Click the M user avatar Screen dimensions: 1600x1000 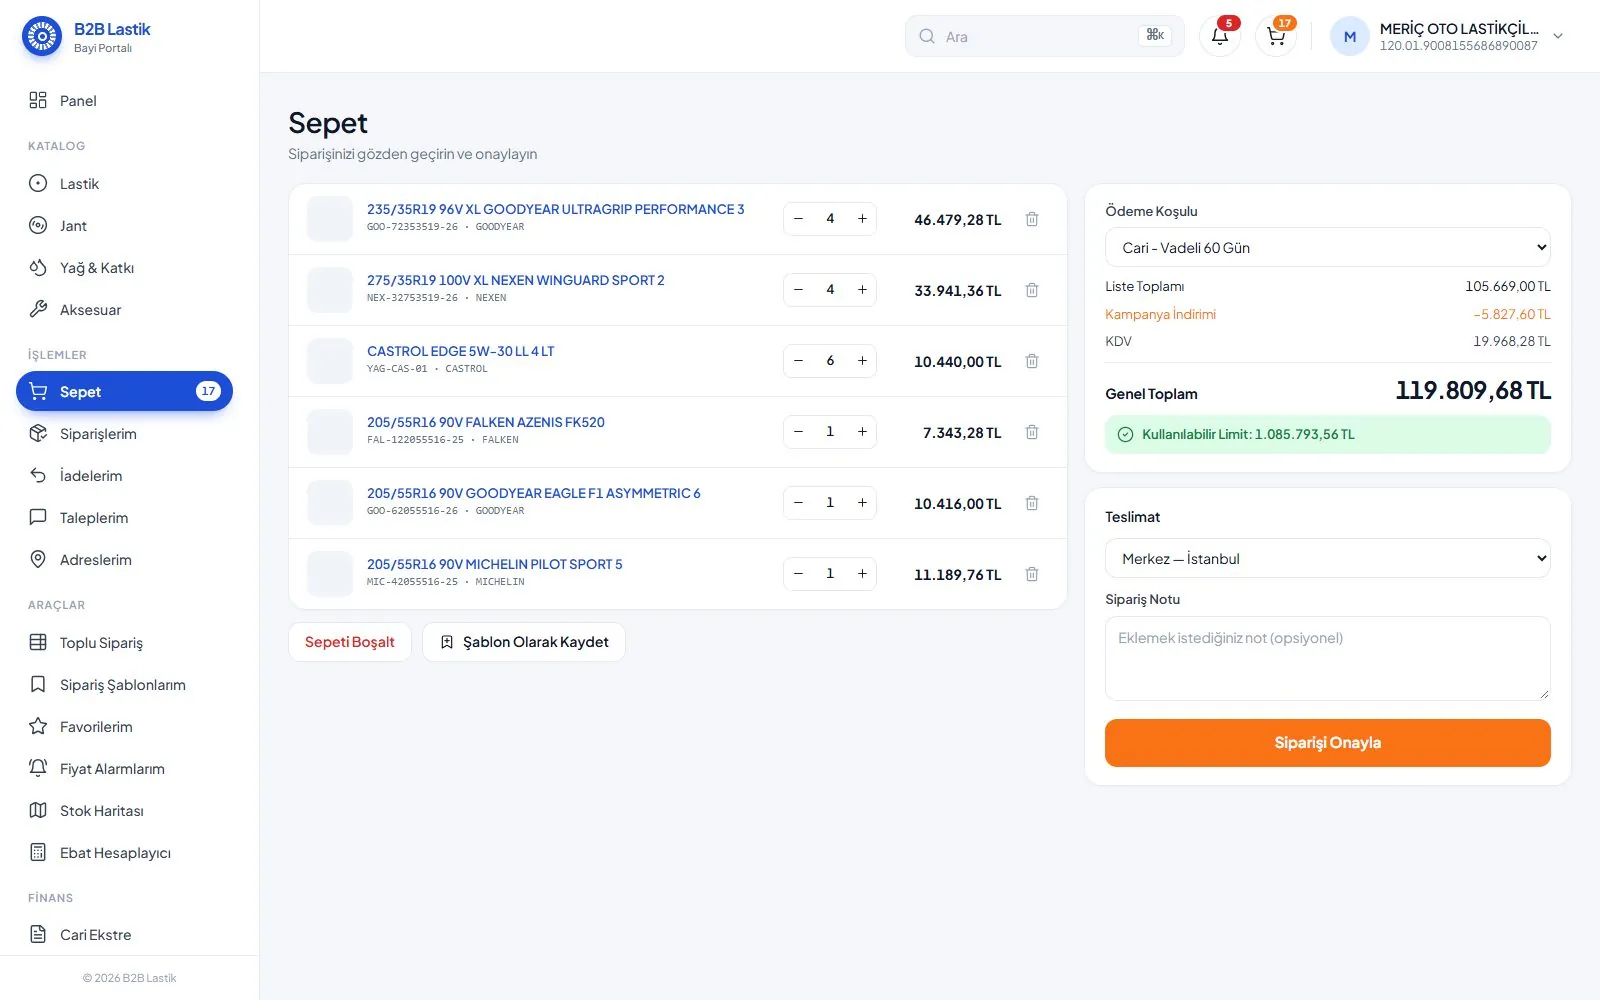click(x=1350, y=37)
